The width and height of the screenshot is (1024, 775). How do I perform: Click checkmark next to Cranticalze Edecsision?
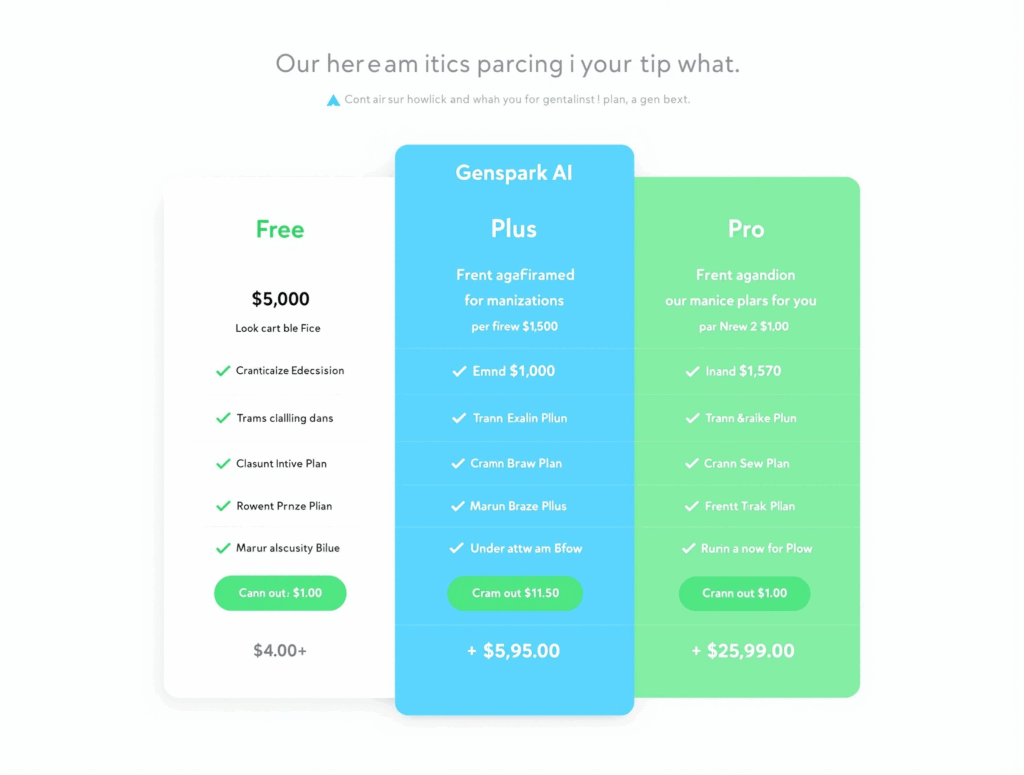click(x=223, y=371)
